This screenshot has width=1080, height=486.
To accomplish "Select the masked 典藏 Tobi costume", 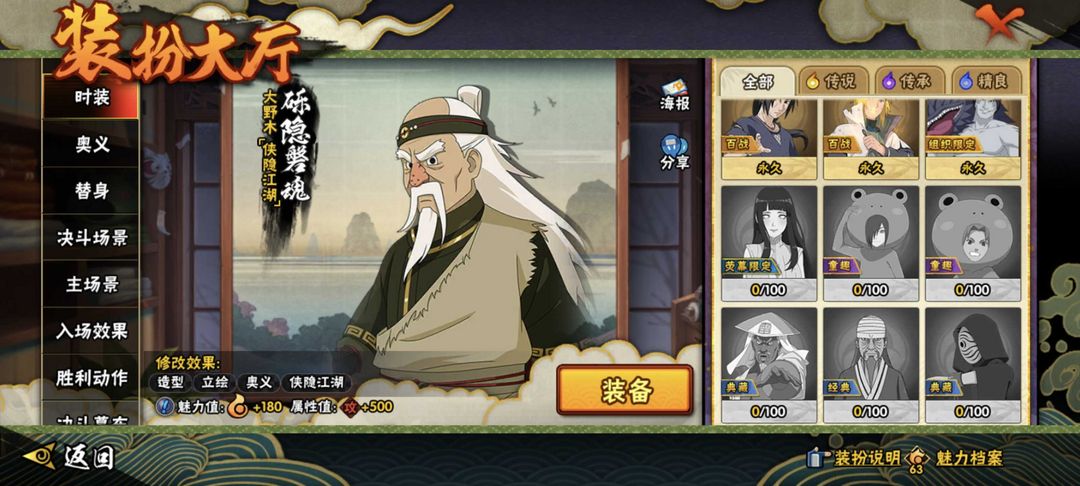I will [x=973, y=365].
